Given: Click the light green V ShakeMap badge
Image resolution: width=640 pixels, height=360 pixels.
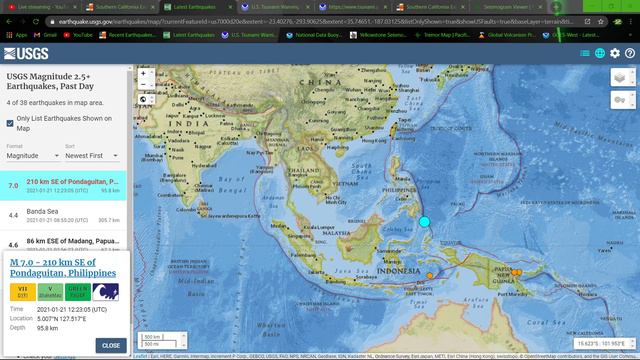Looking at the screenshot, I should pyautogui.click(x=50, y=292).
